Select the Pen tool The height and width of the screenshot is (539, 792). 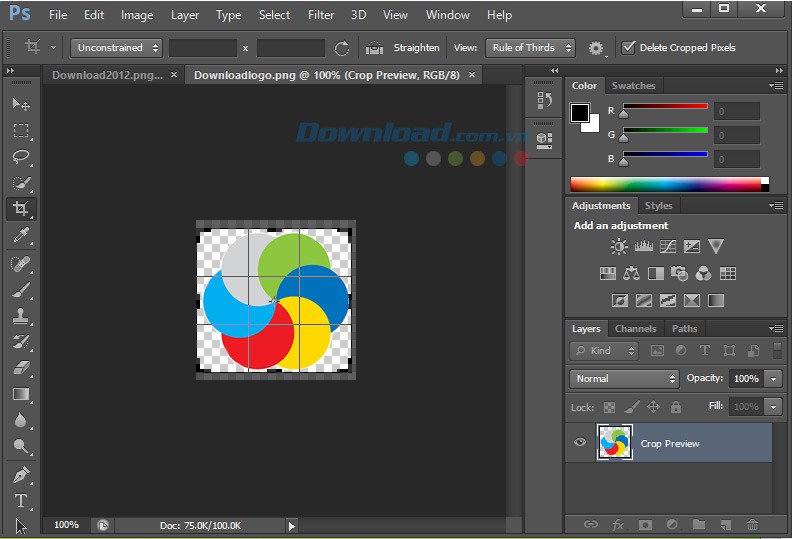pyautogui.click(x=21, y=474)
